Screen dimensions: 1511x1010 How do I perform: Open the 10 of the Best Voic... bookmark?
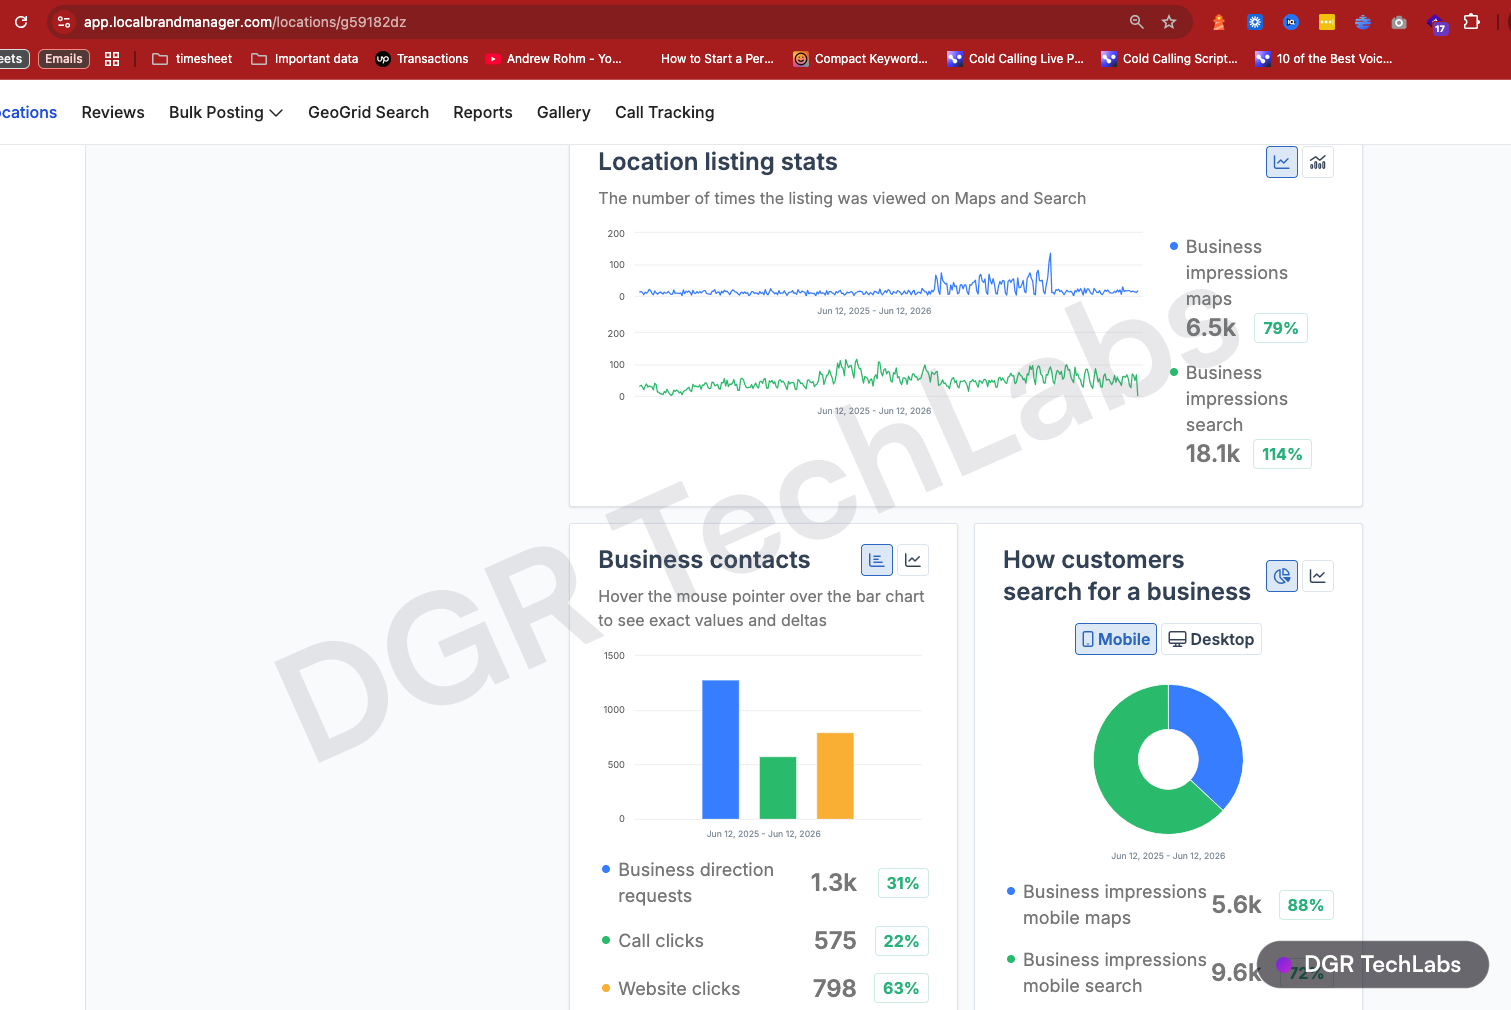(x=1324, y=59)
